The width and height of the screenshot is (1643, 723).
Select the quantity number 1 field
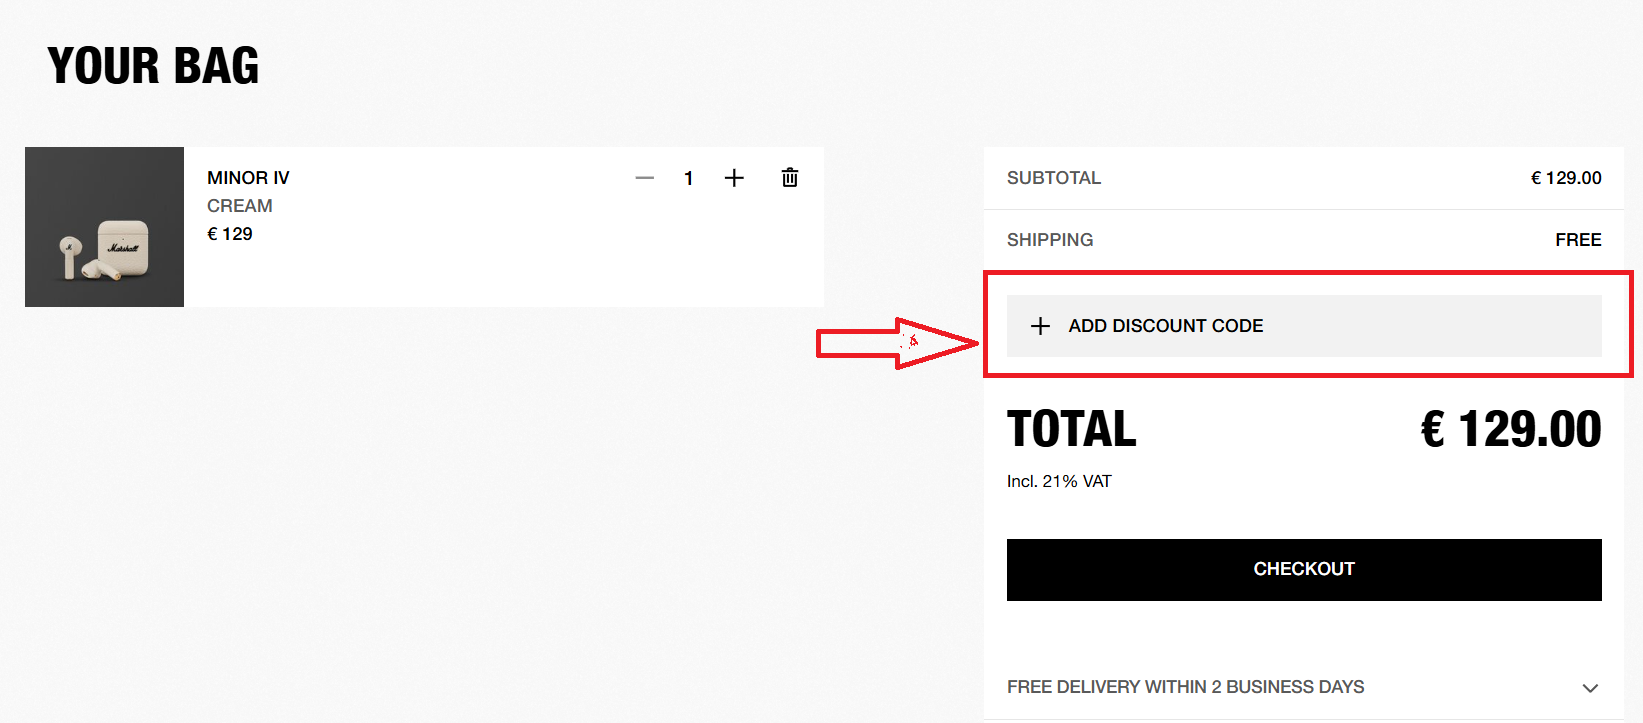click(689, 178)
